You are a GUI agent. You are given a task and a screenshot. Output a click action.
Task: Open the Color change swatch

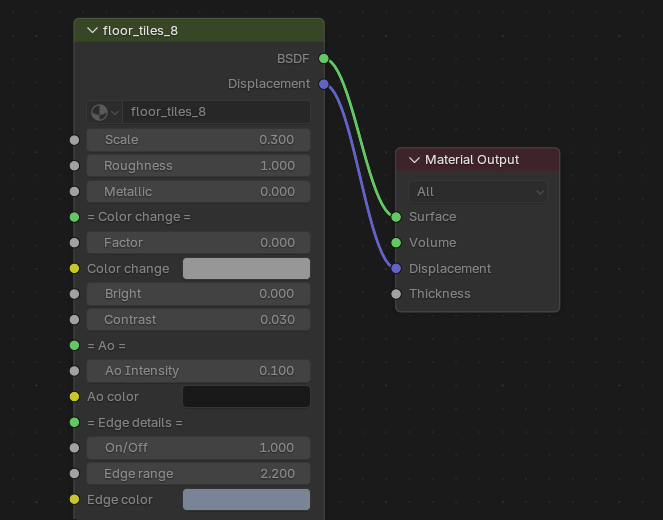click(x=246, y=268)
